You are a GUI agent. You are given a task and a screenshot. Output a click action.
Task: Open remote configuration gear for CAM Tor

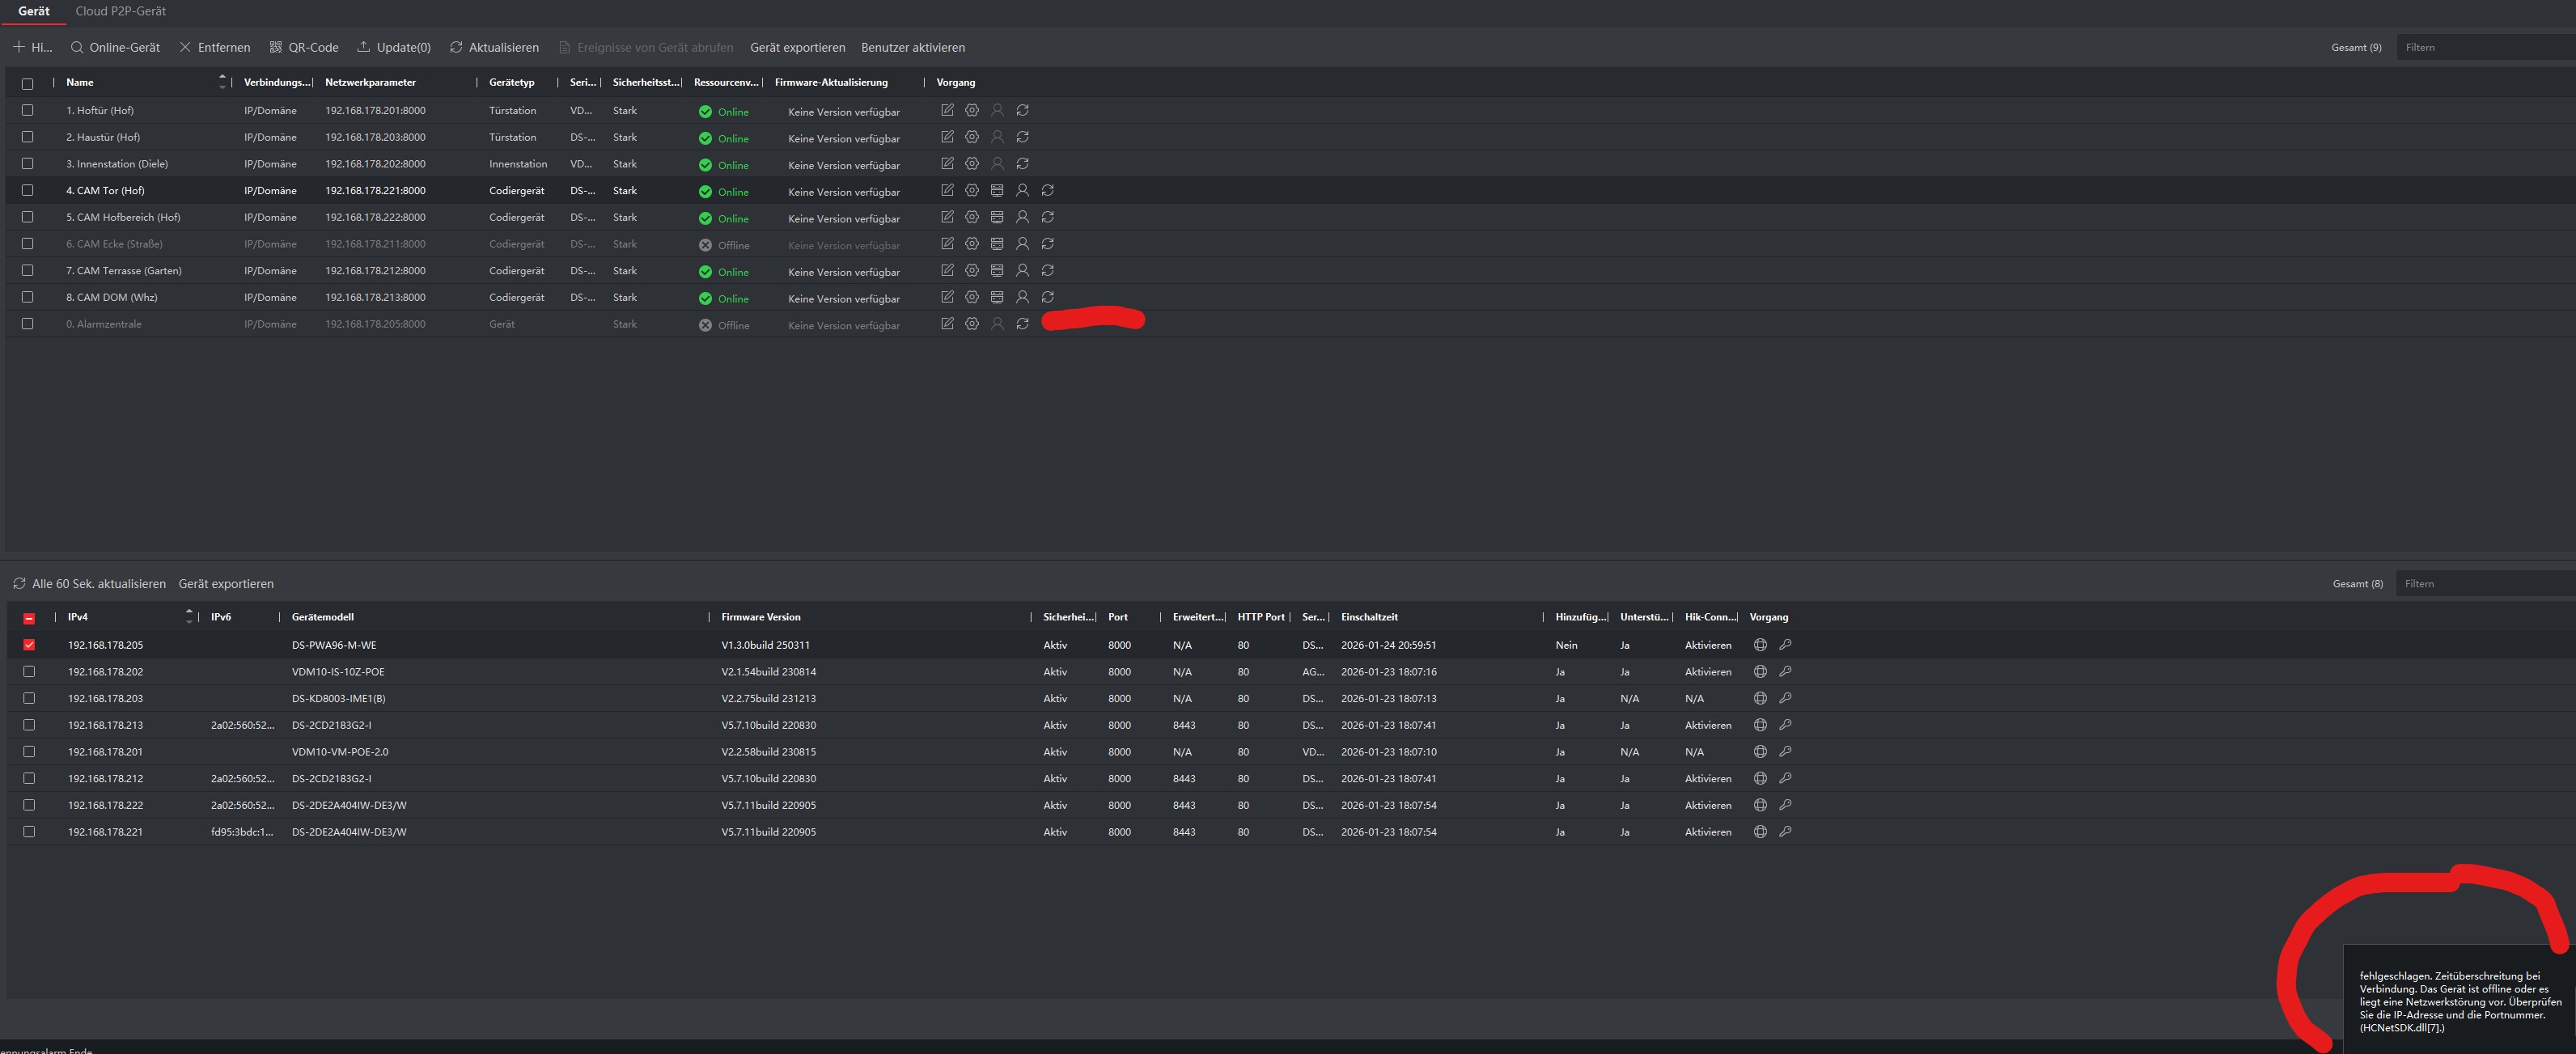pos(972,190)
